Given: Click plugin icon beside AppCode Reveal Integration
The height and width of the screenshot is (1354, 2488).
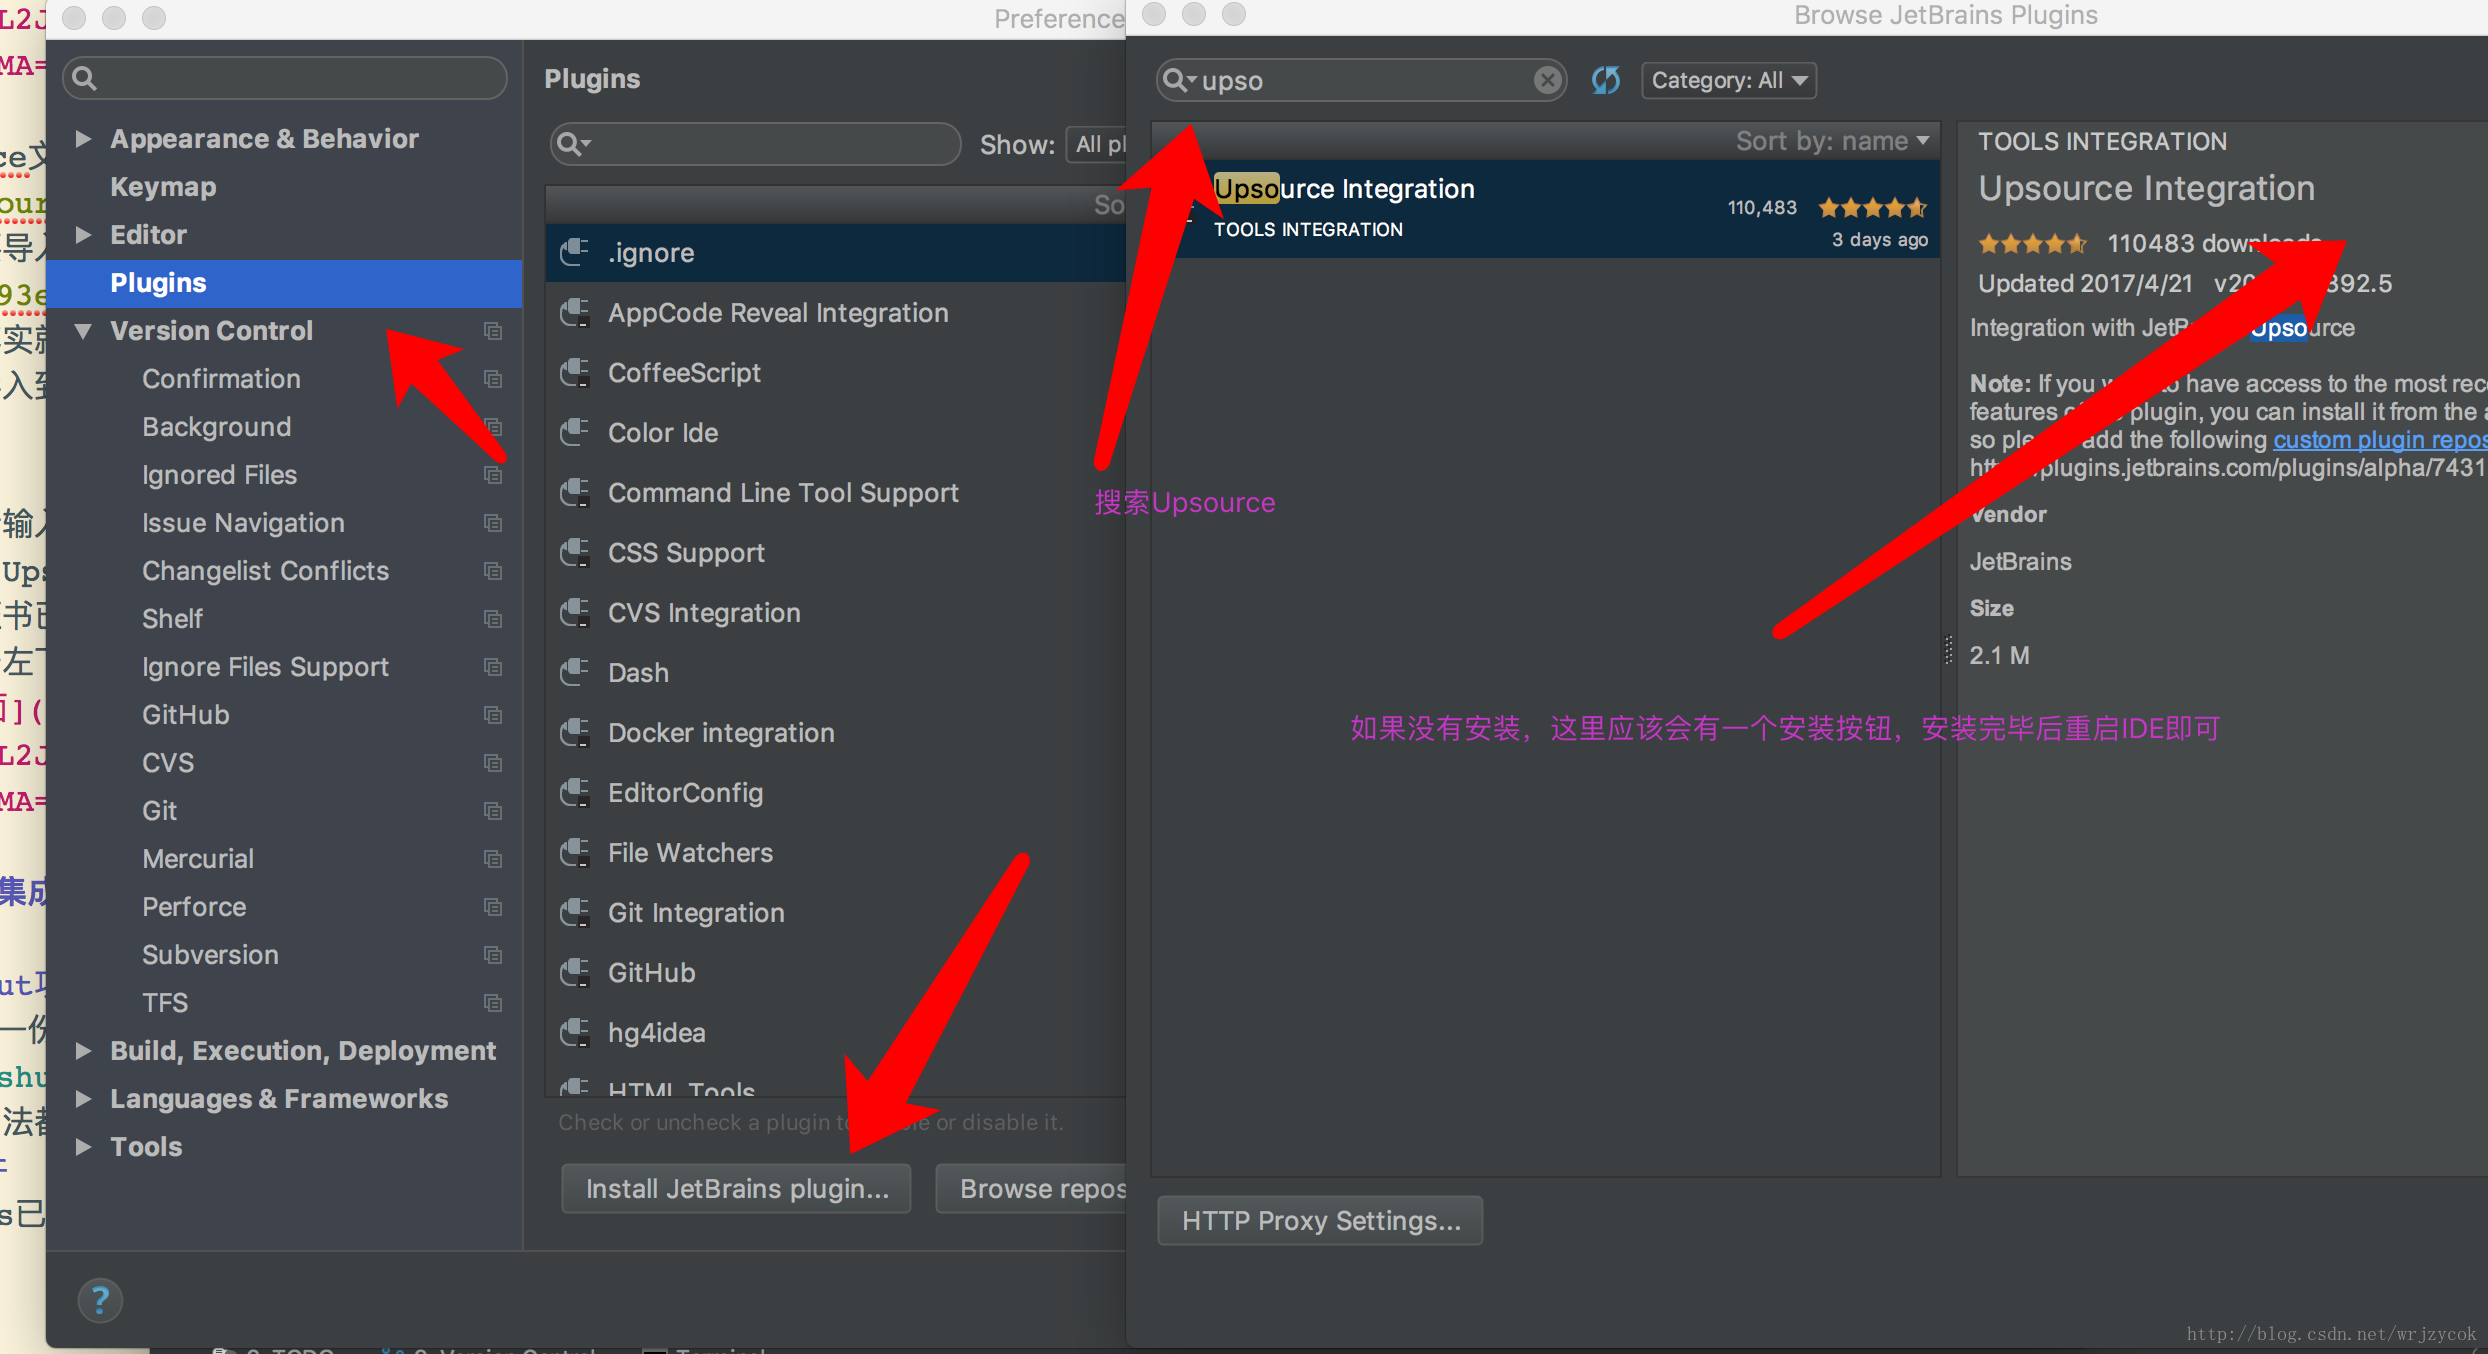Looking at the screenshot, I should (x=575, y=312).
